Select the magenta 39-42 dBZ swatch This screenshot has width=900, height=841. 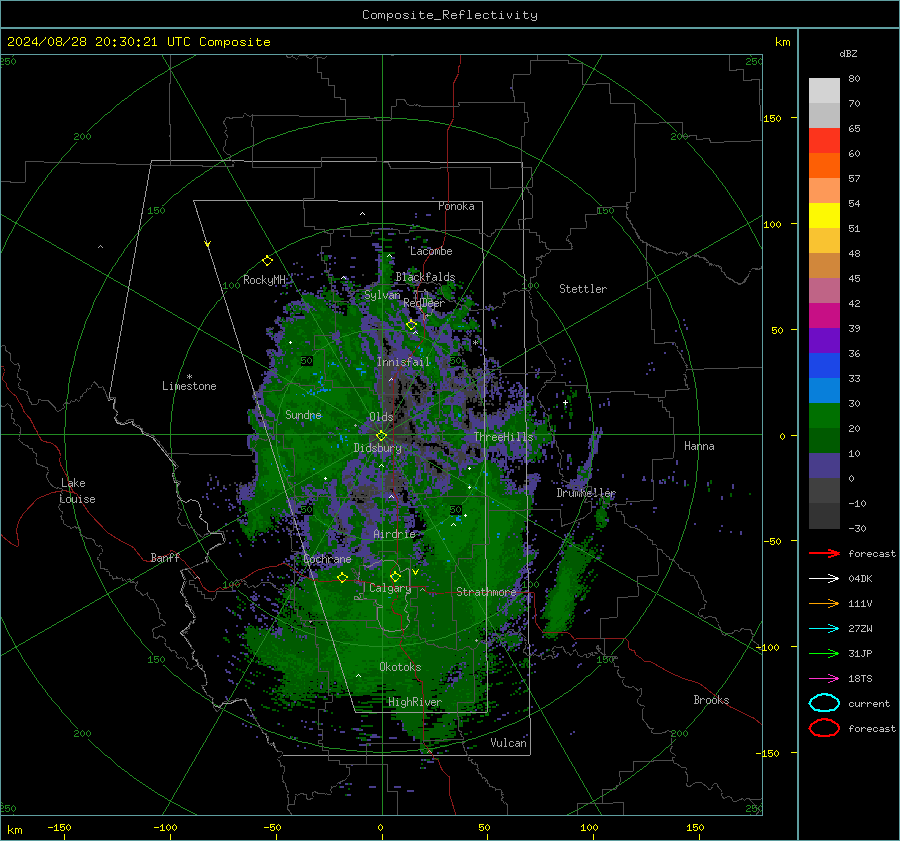click(x=824, y=315)
